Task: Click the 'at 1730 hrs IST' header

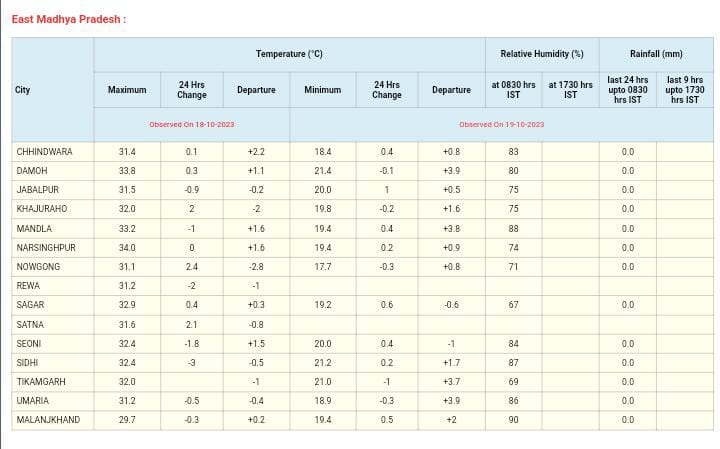Action: pos(570,90)
